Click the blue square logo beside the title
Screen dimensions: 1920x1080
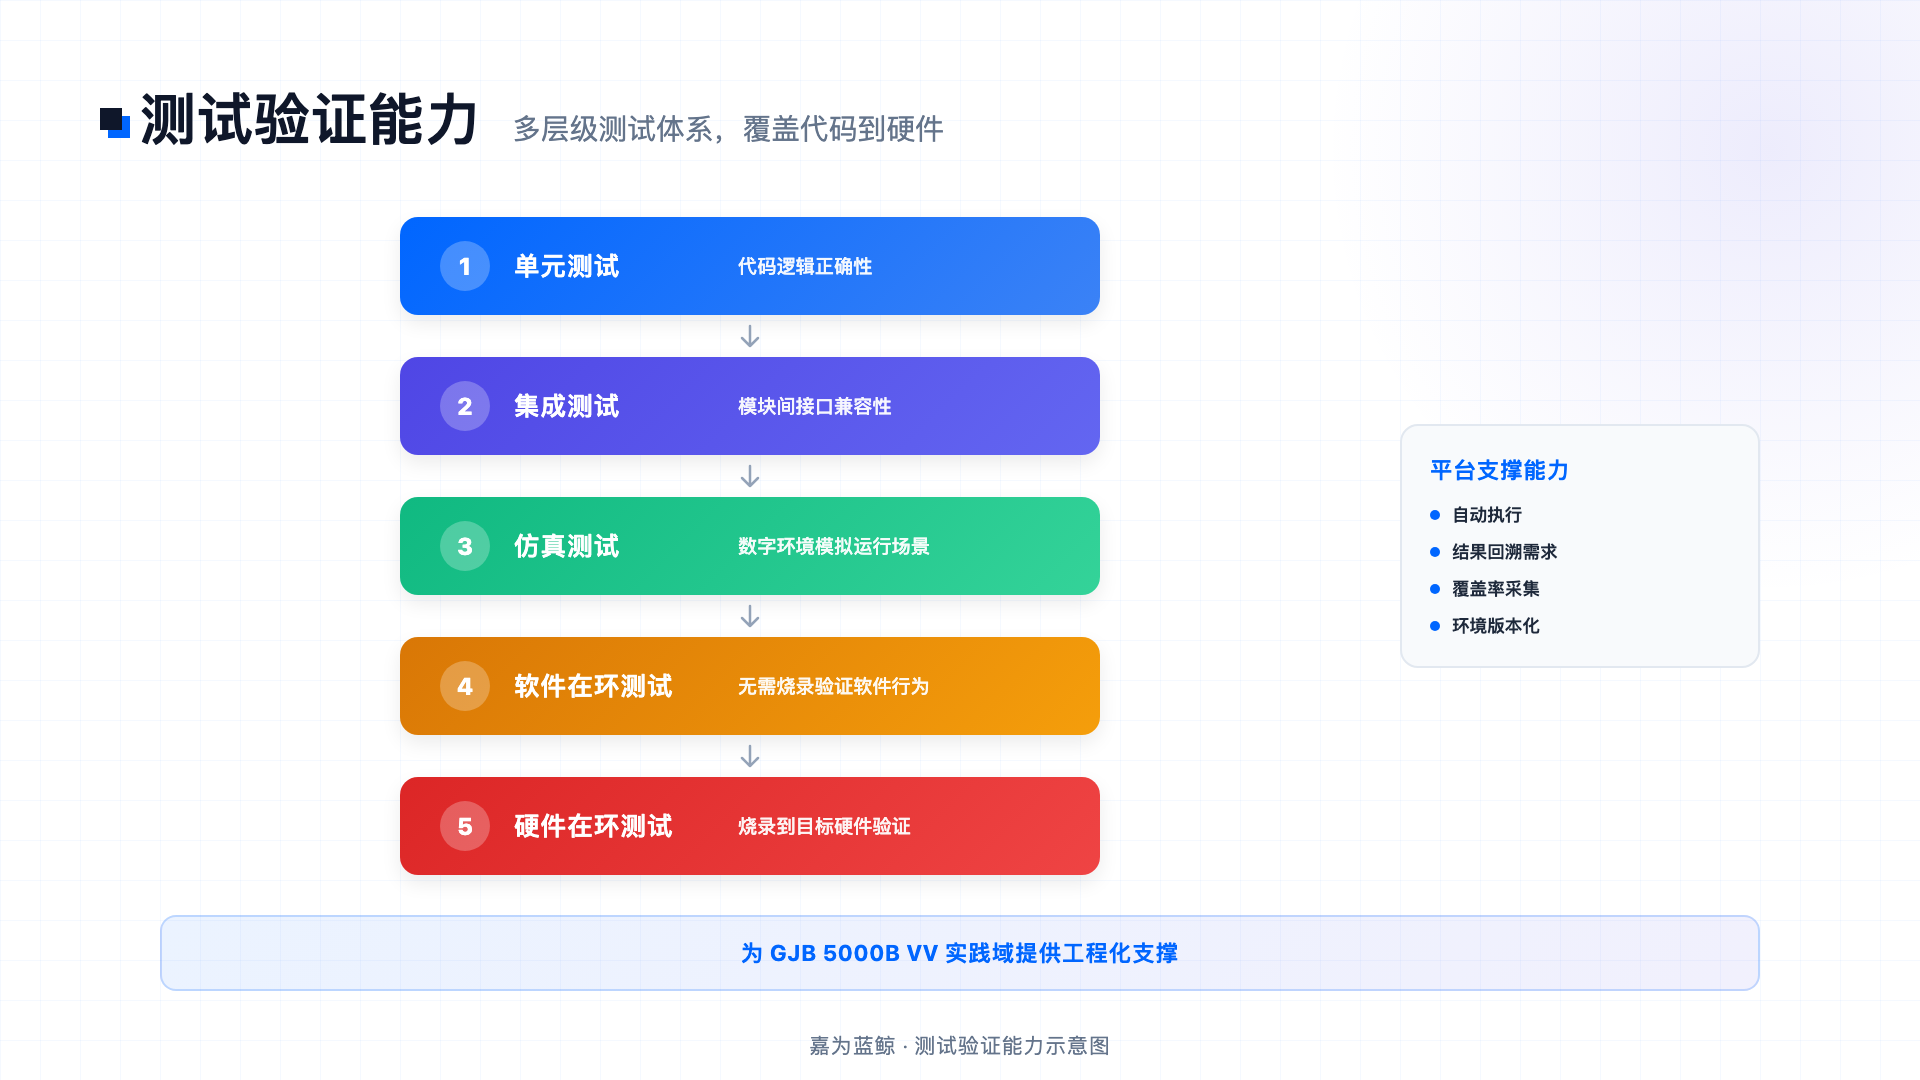click(115, 123)
